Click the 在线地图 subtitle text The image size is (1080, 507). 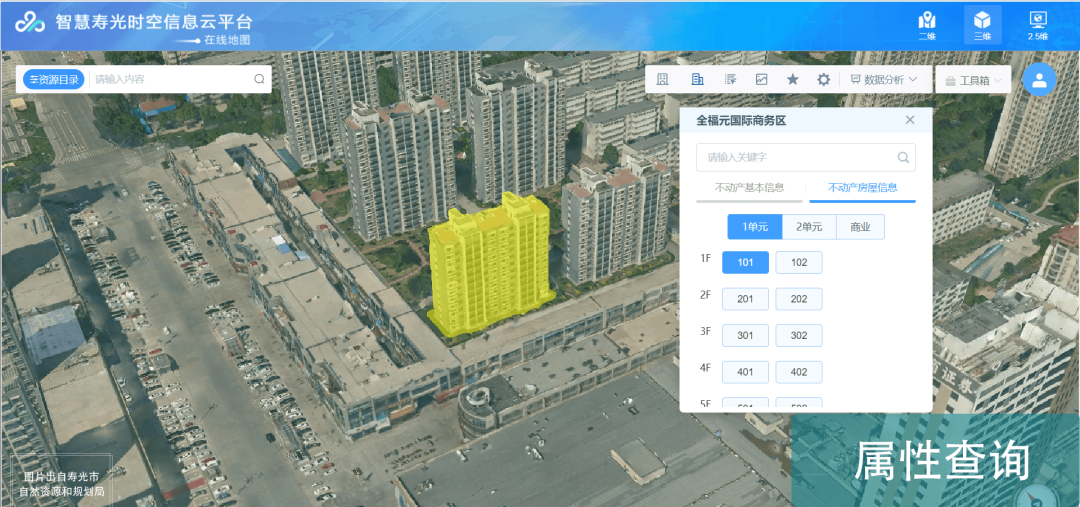227,40
